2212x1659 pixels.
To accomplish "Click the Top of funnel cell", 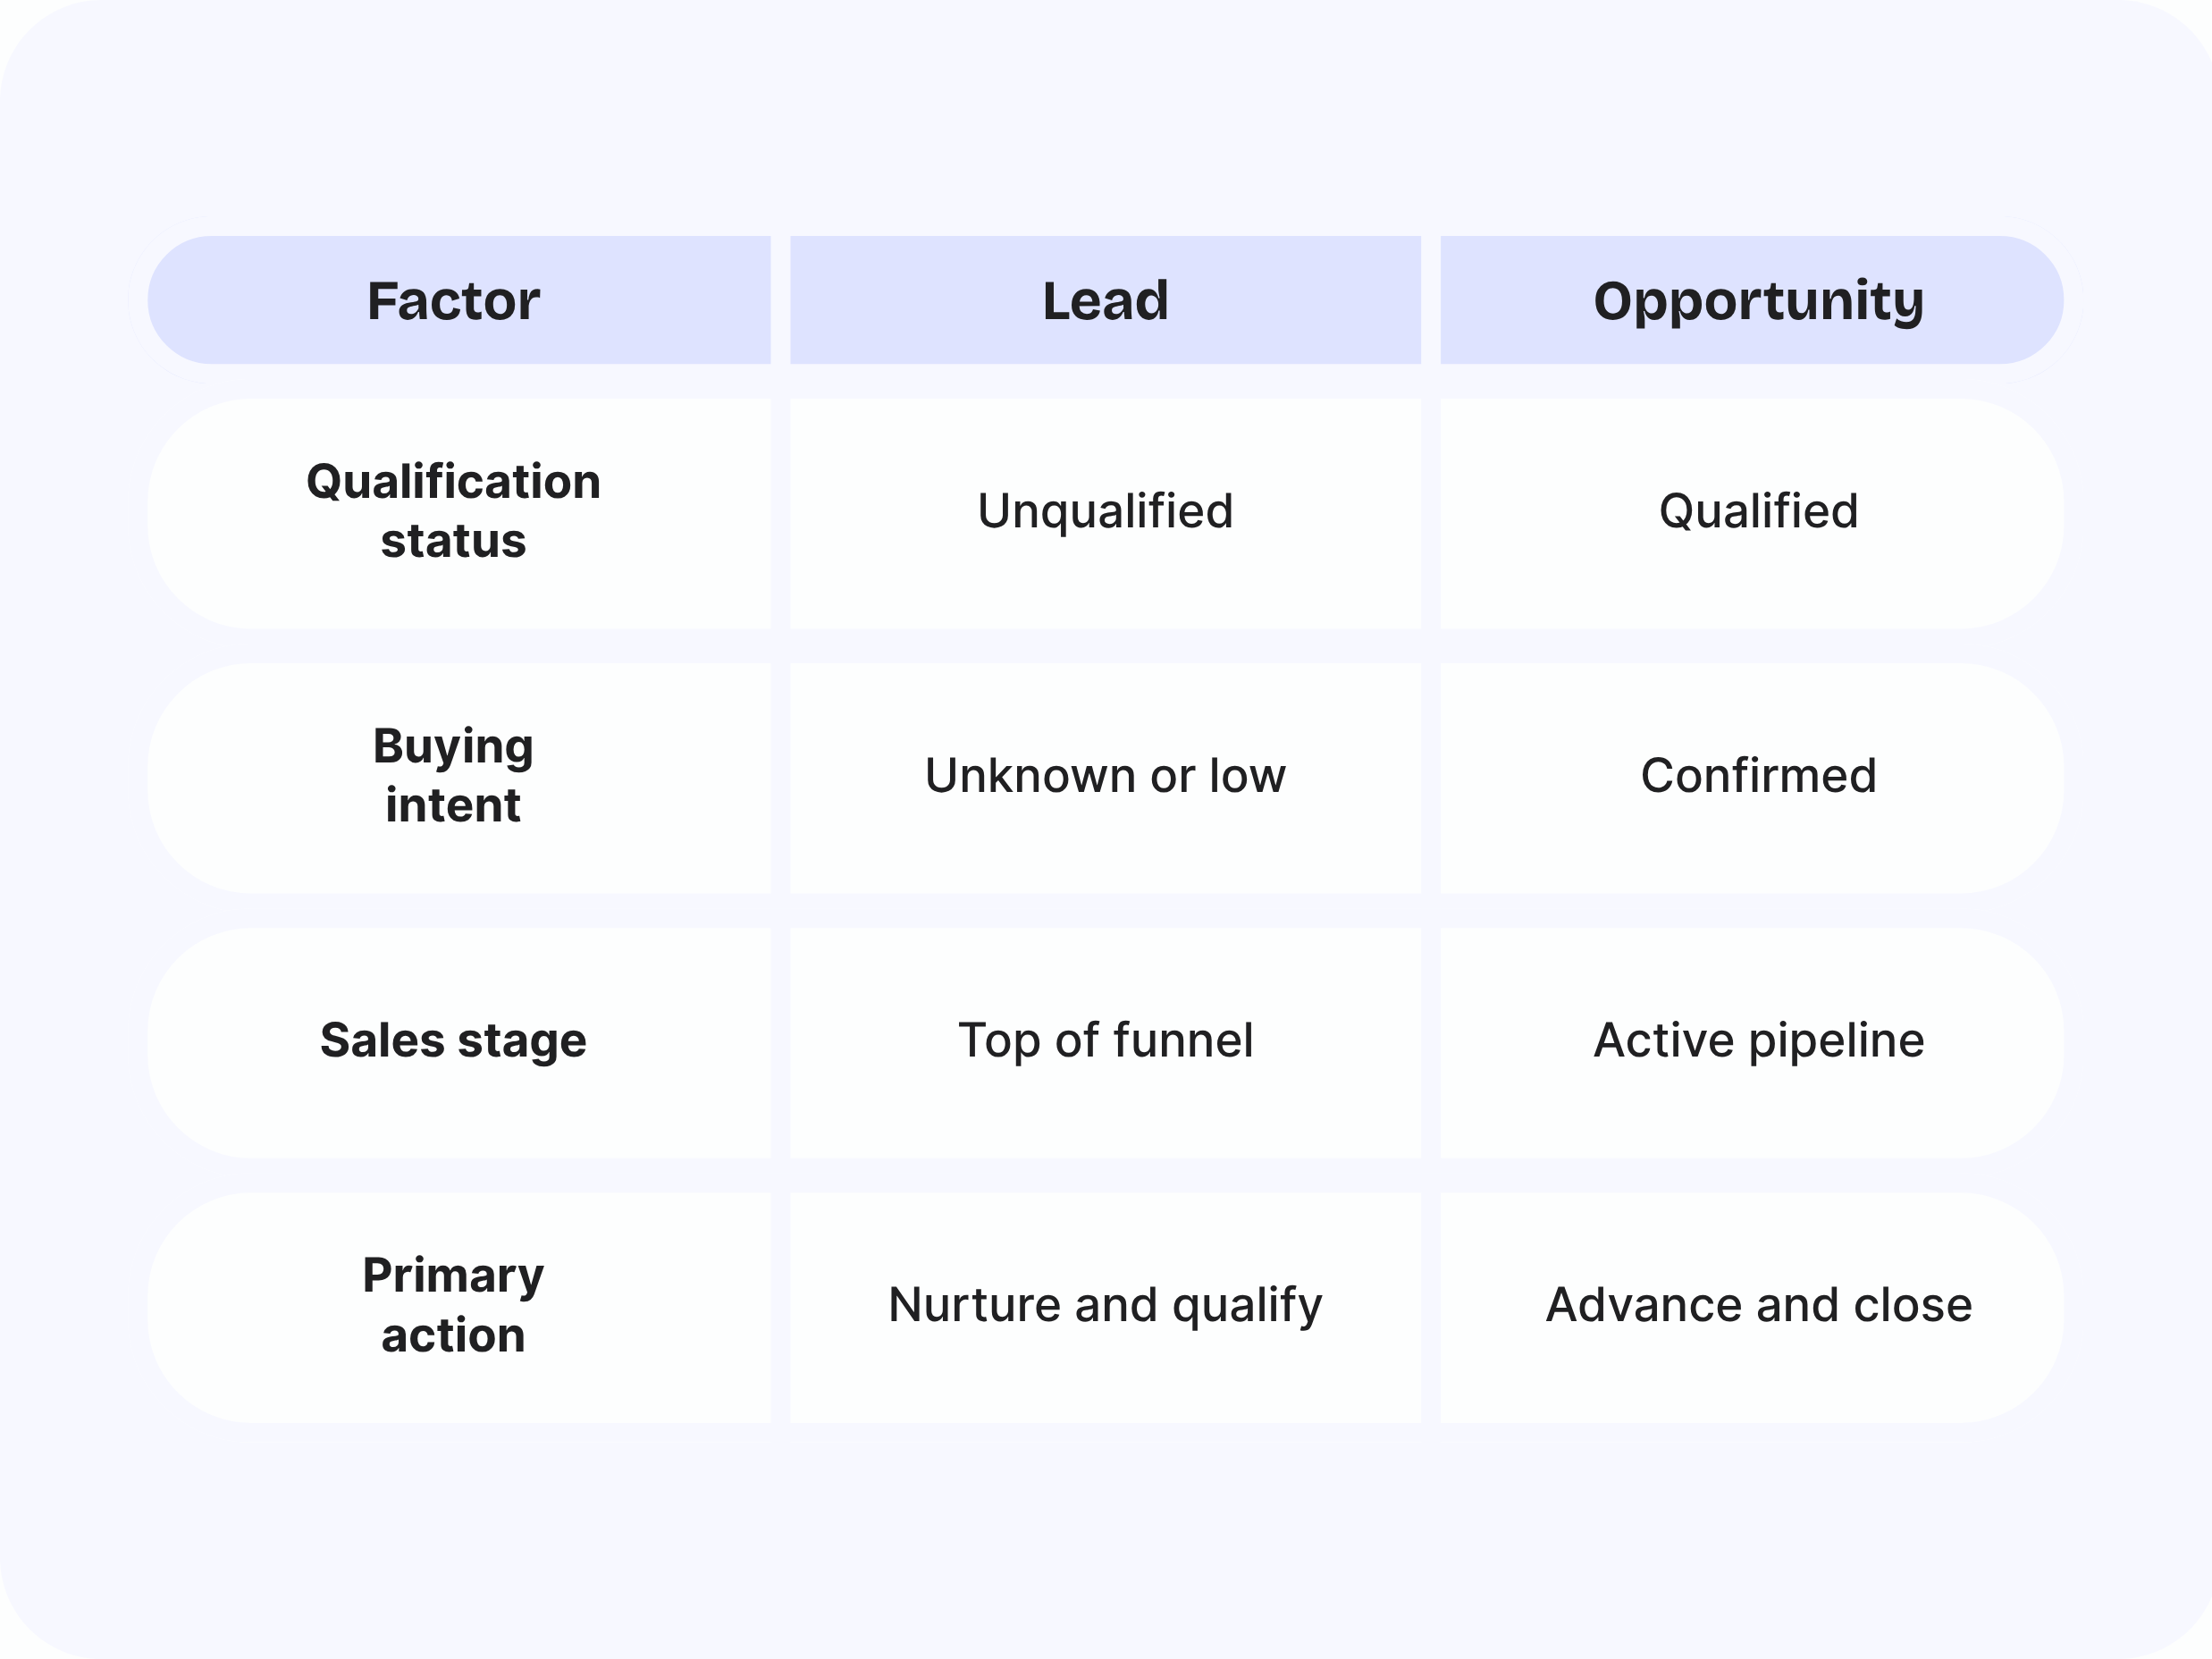I will coord(1105,1043).
